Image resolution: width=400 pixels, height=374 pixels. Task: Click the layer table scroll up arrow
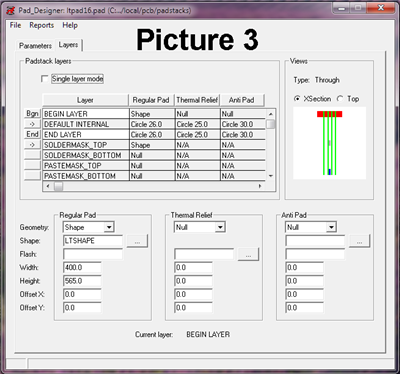[271, 114]
